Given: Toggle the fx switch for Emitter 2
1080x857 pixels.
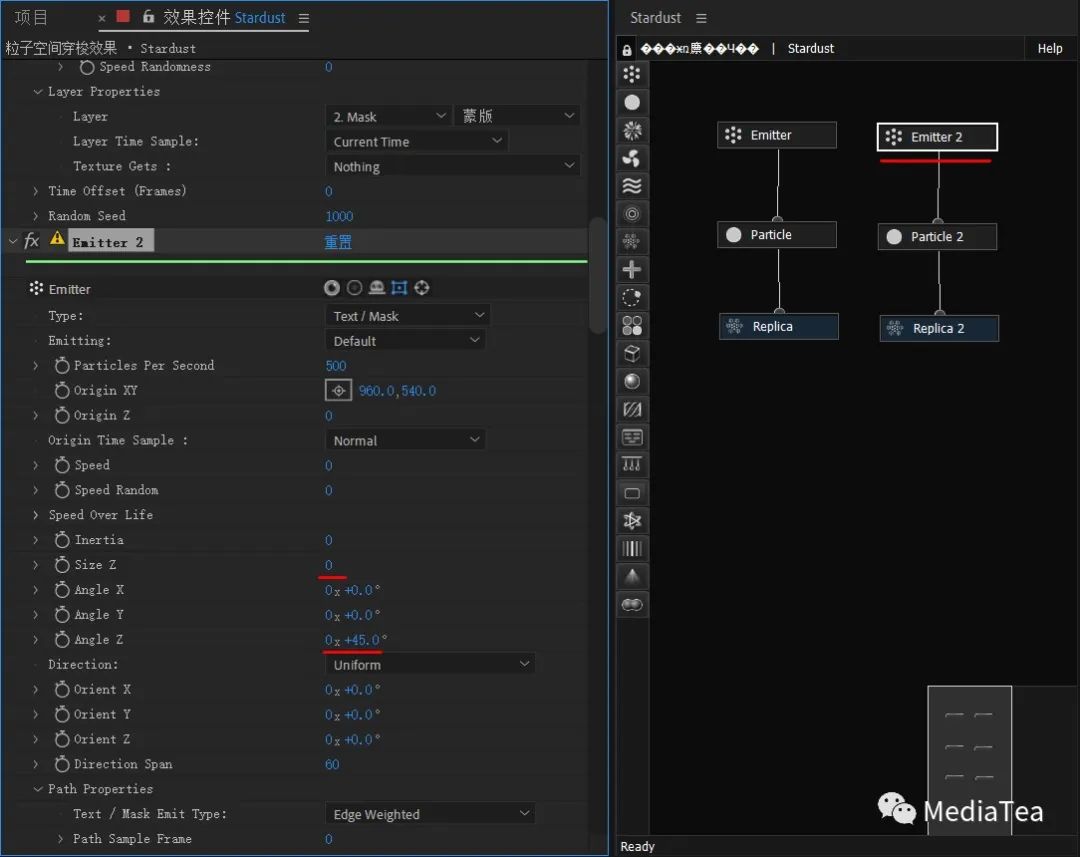Looking at the screenshot, I should [x=32, y=240].
